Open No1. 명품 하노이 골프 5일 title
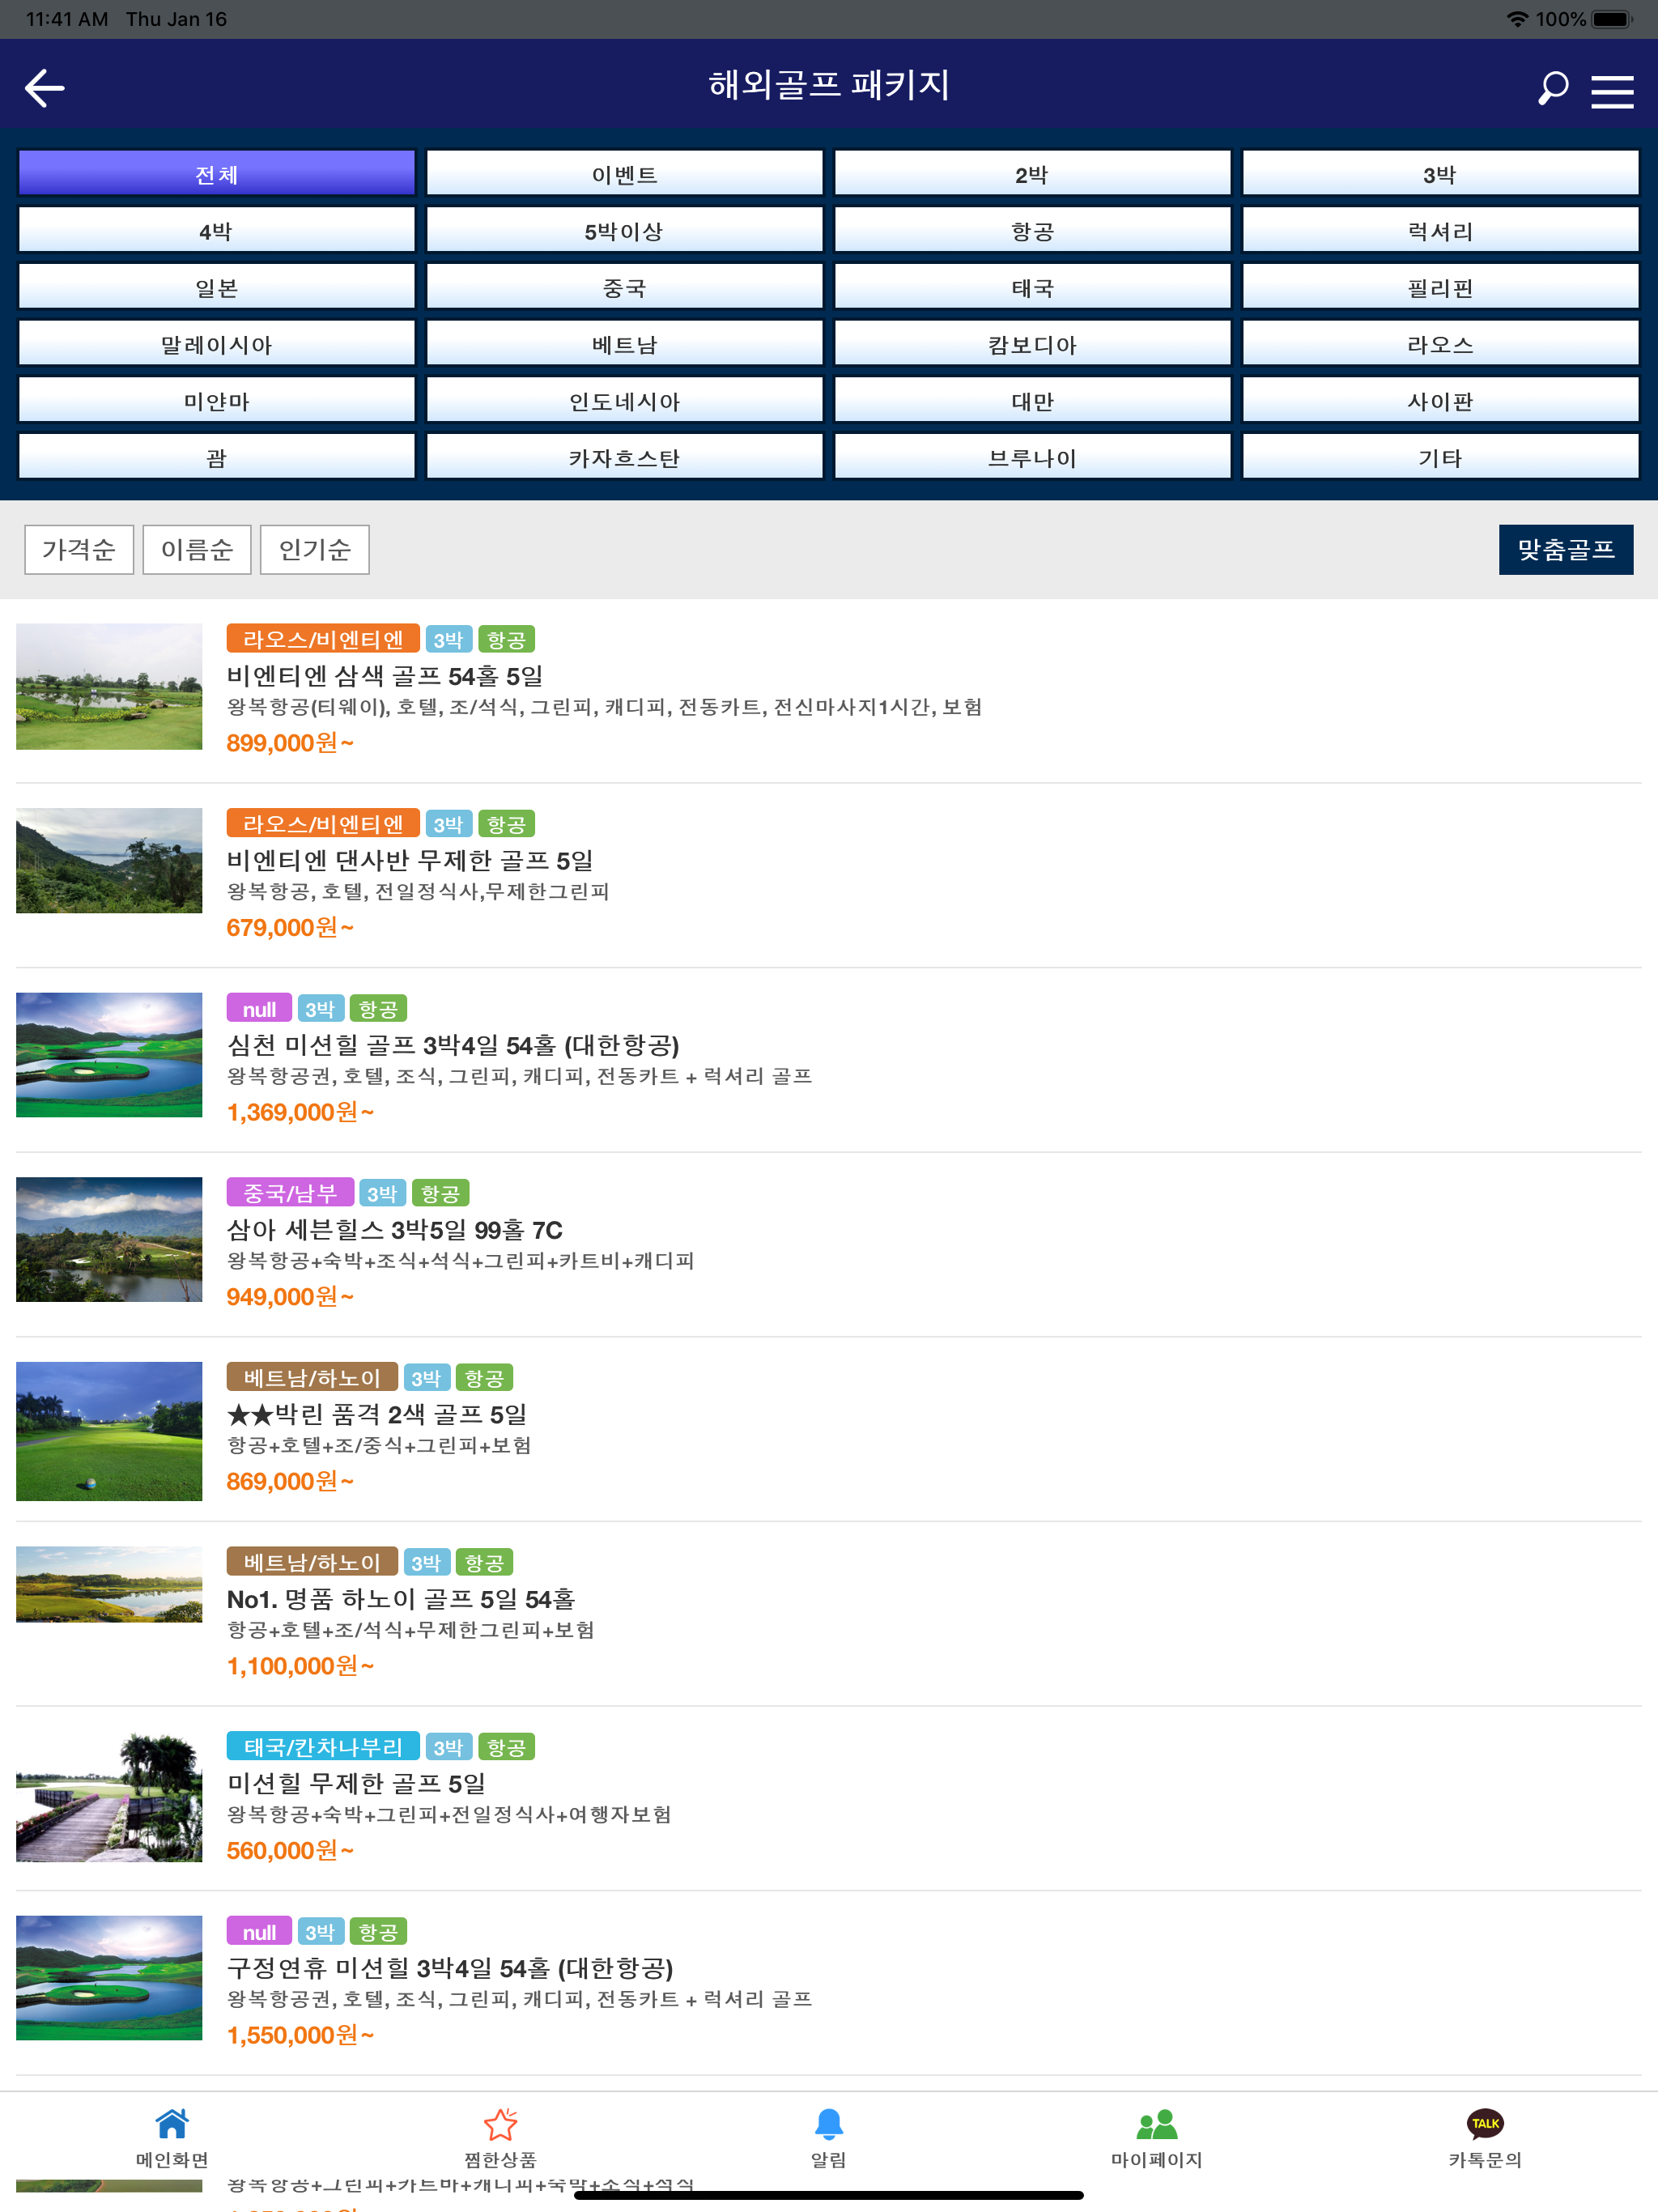This screenshot has width=1658, height=2212. tap(401, 1598)
